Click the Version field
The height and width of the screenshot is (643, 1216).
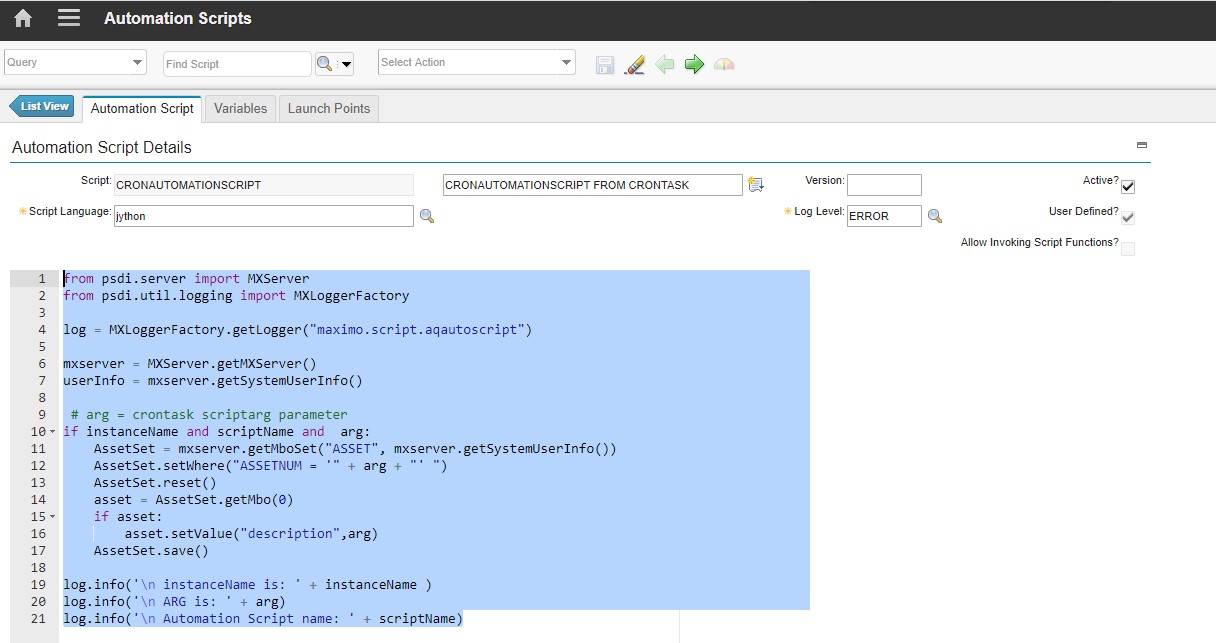coord(884,185)
